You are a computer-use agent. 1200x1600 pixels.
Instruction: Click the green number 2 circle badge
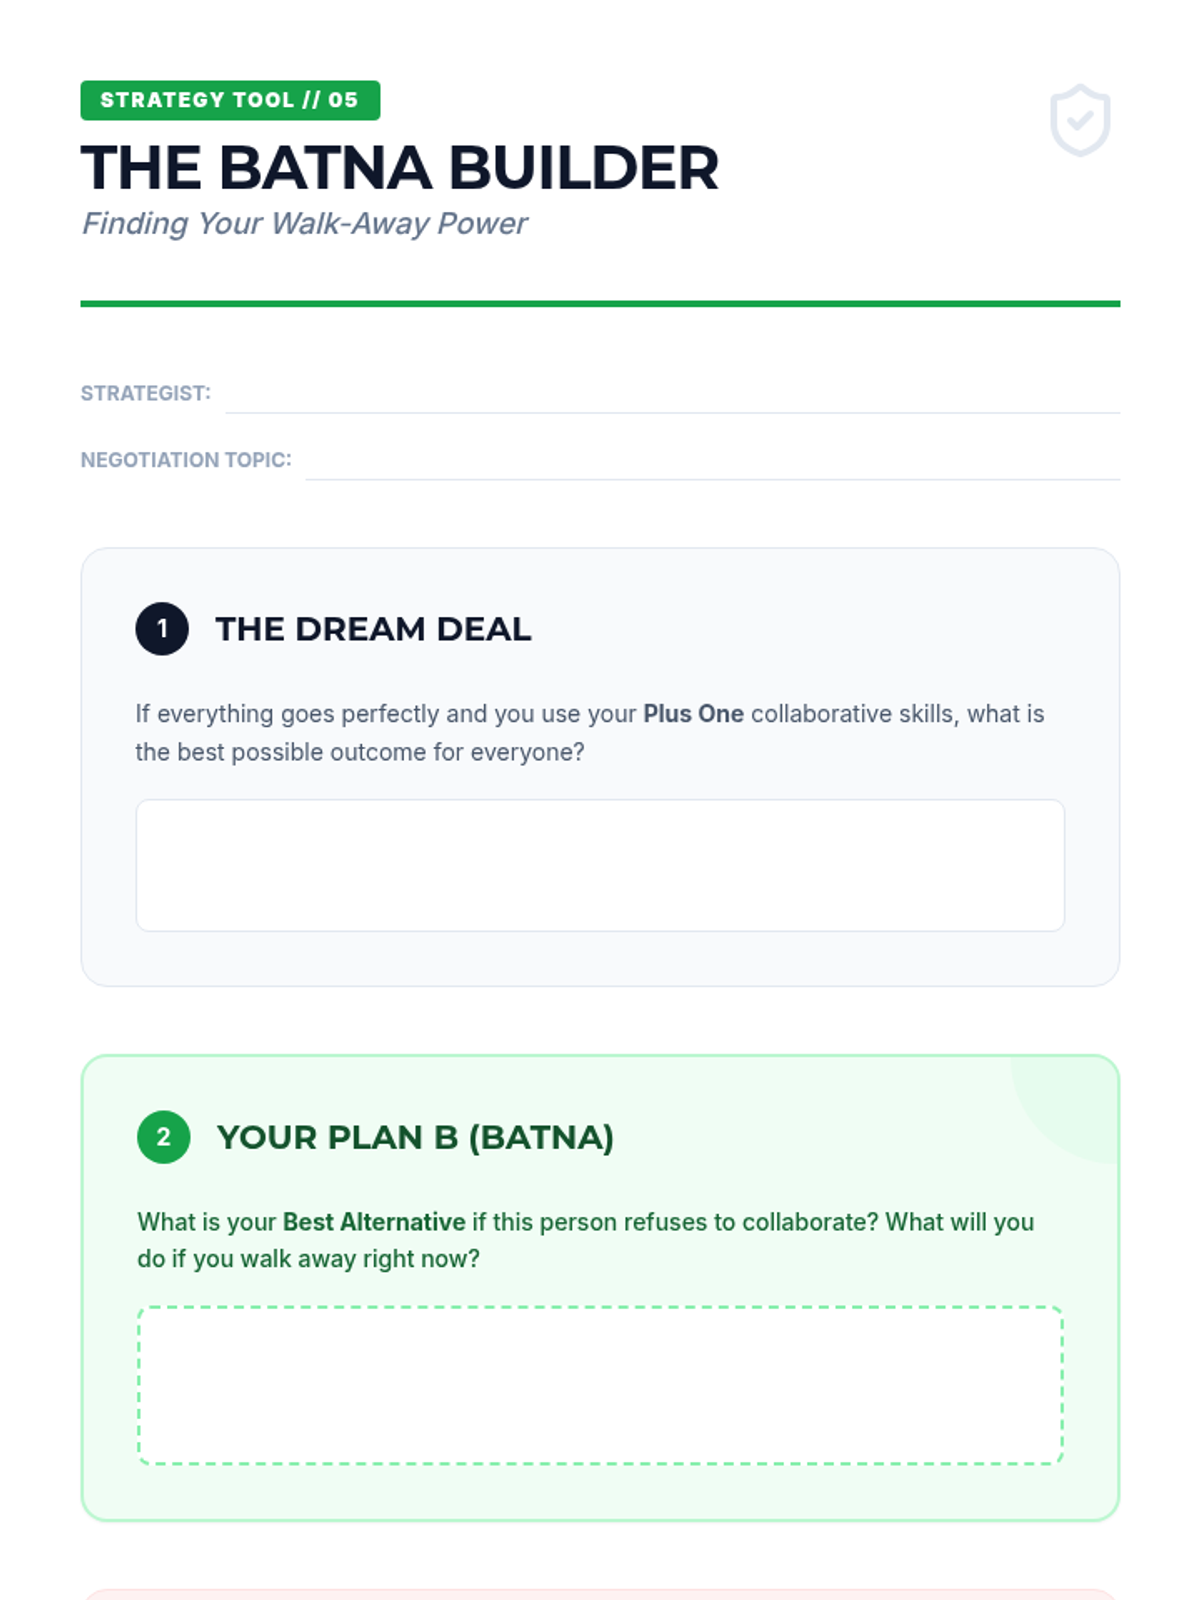click(x=164, y=1137)
